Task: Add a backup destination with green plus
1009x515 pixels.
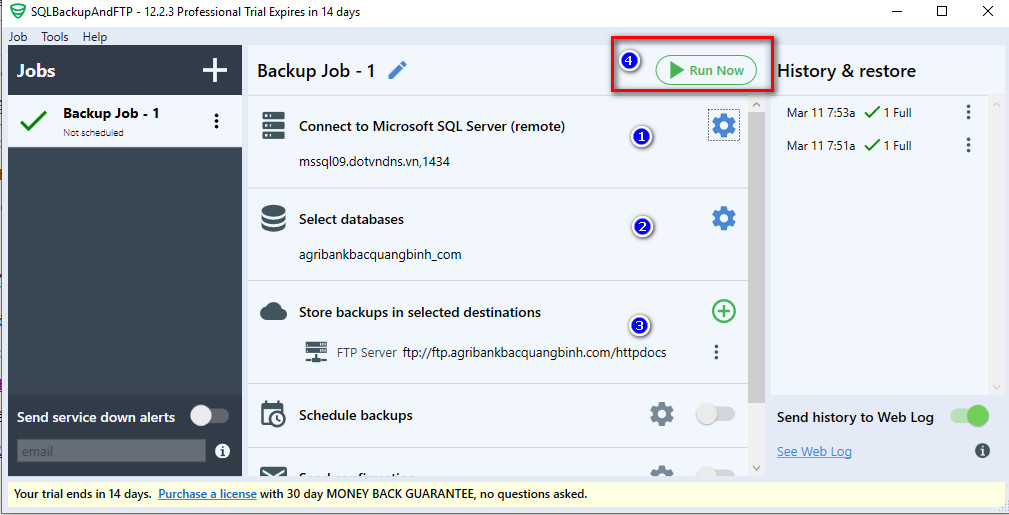Action: [x=724, y=312]
